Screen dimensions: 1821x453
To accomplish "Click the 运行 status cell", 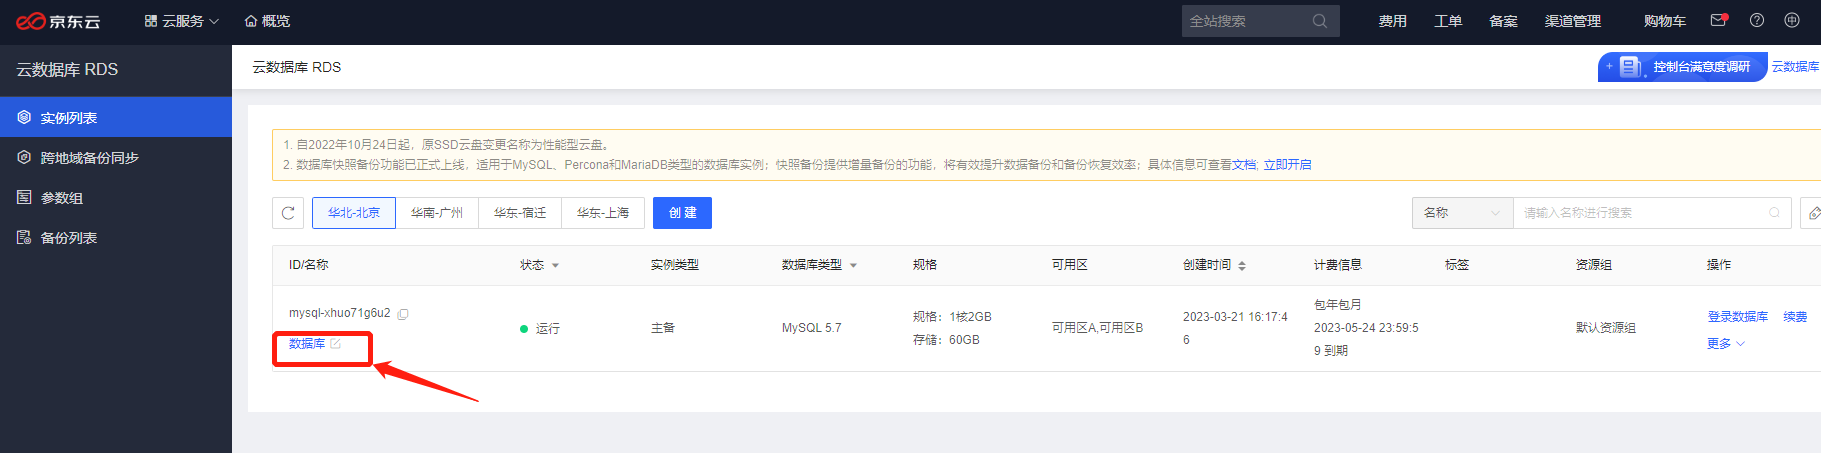I will 540,328.
